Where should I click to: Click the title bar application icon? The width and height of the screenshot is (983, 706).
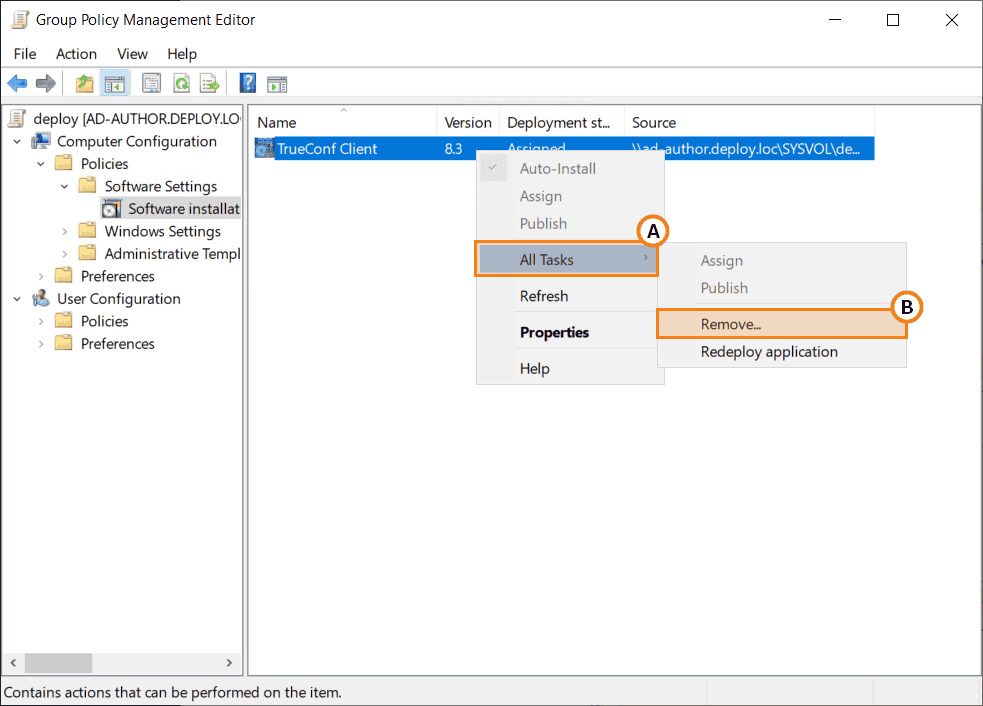20,19
